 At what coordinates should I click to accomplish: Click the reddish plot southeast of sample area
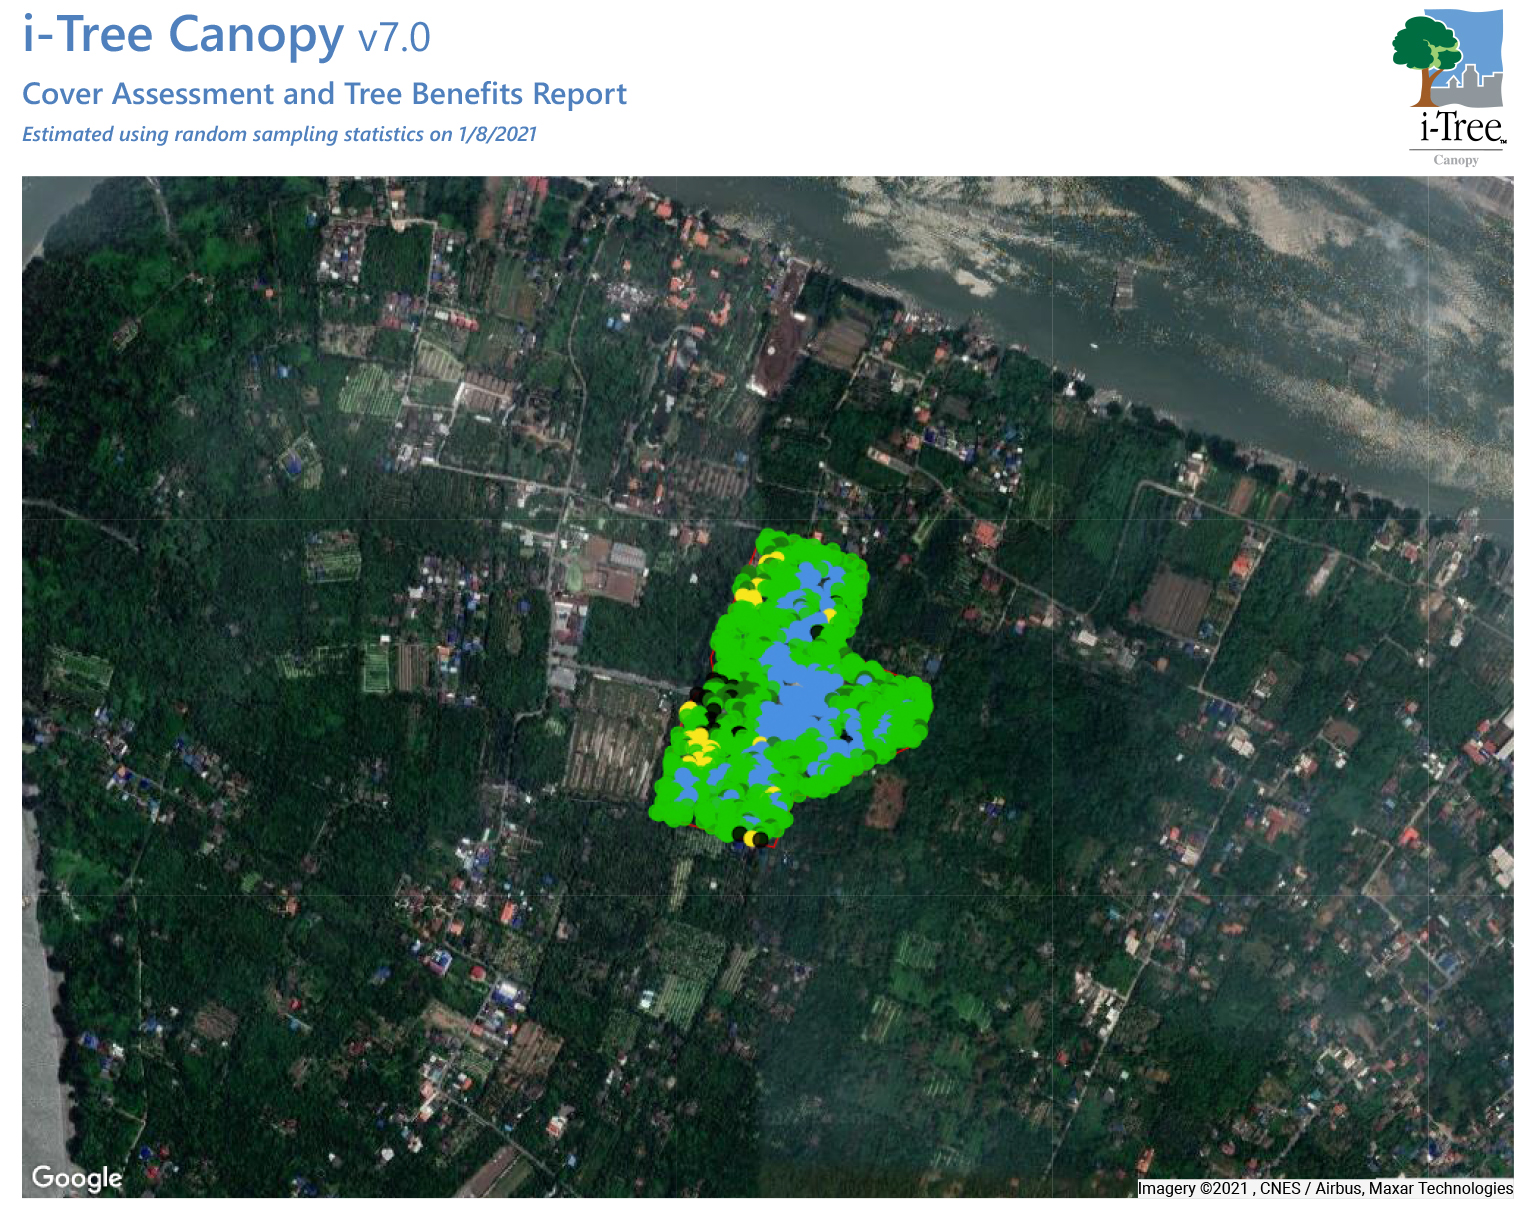pyautogui.click(x=885, y=800)
